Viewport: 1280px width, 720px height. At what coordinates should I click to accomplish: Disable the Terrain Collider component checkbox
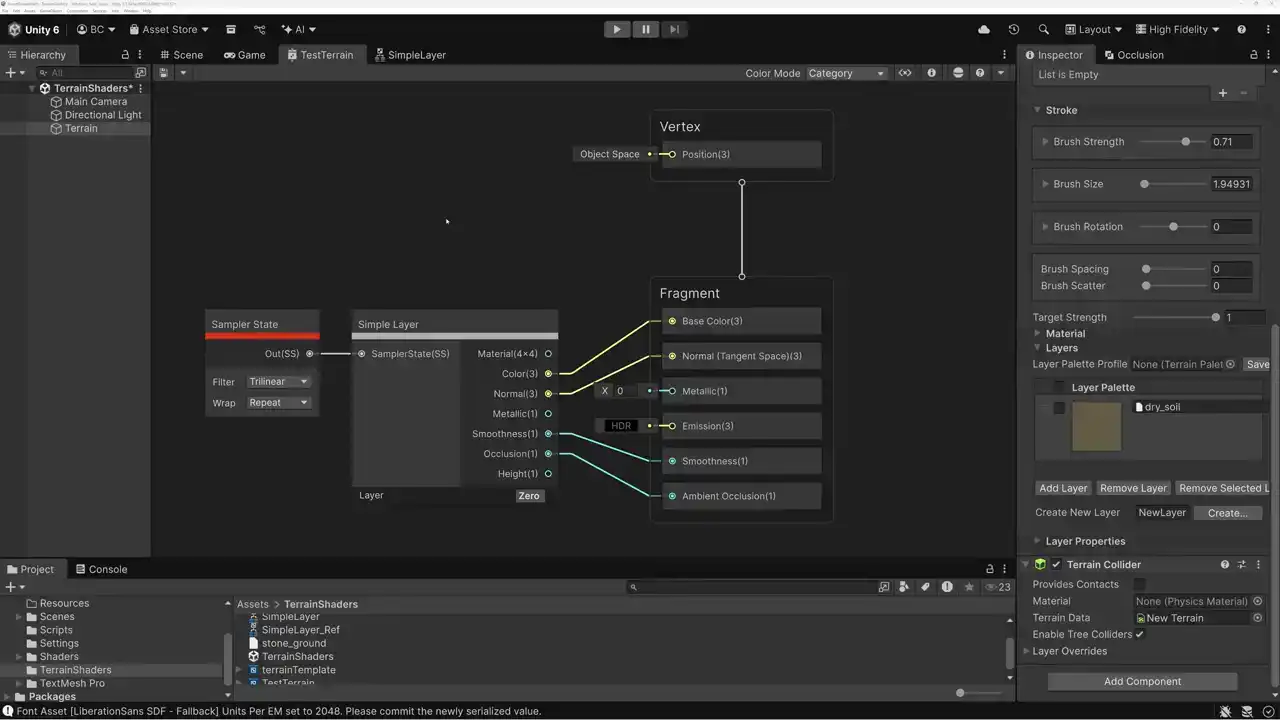(1056, 565)
